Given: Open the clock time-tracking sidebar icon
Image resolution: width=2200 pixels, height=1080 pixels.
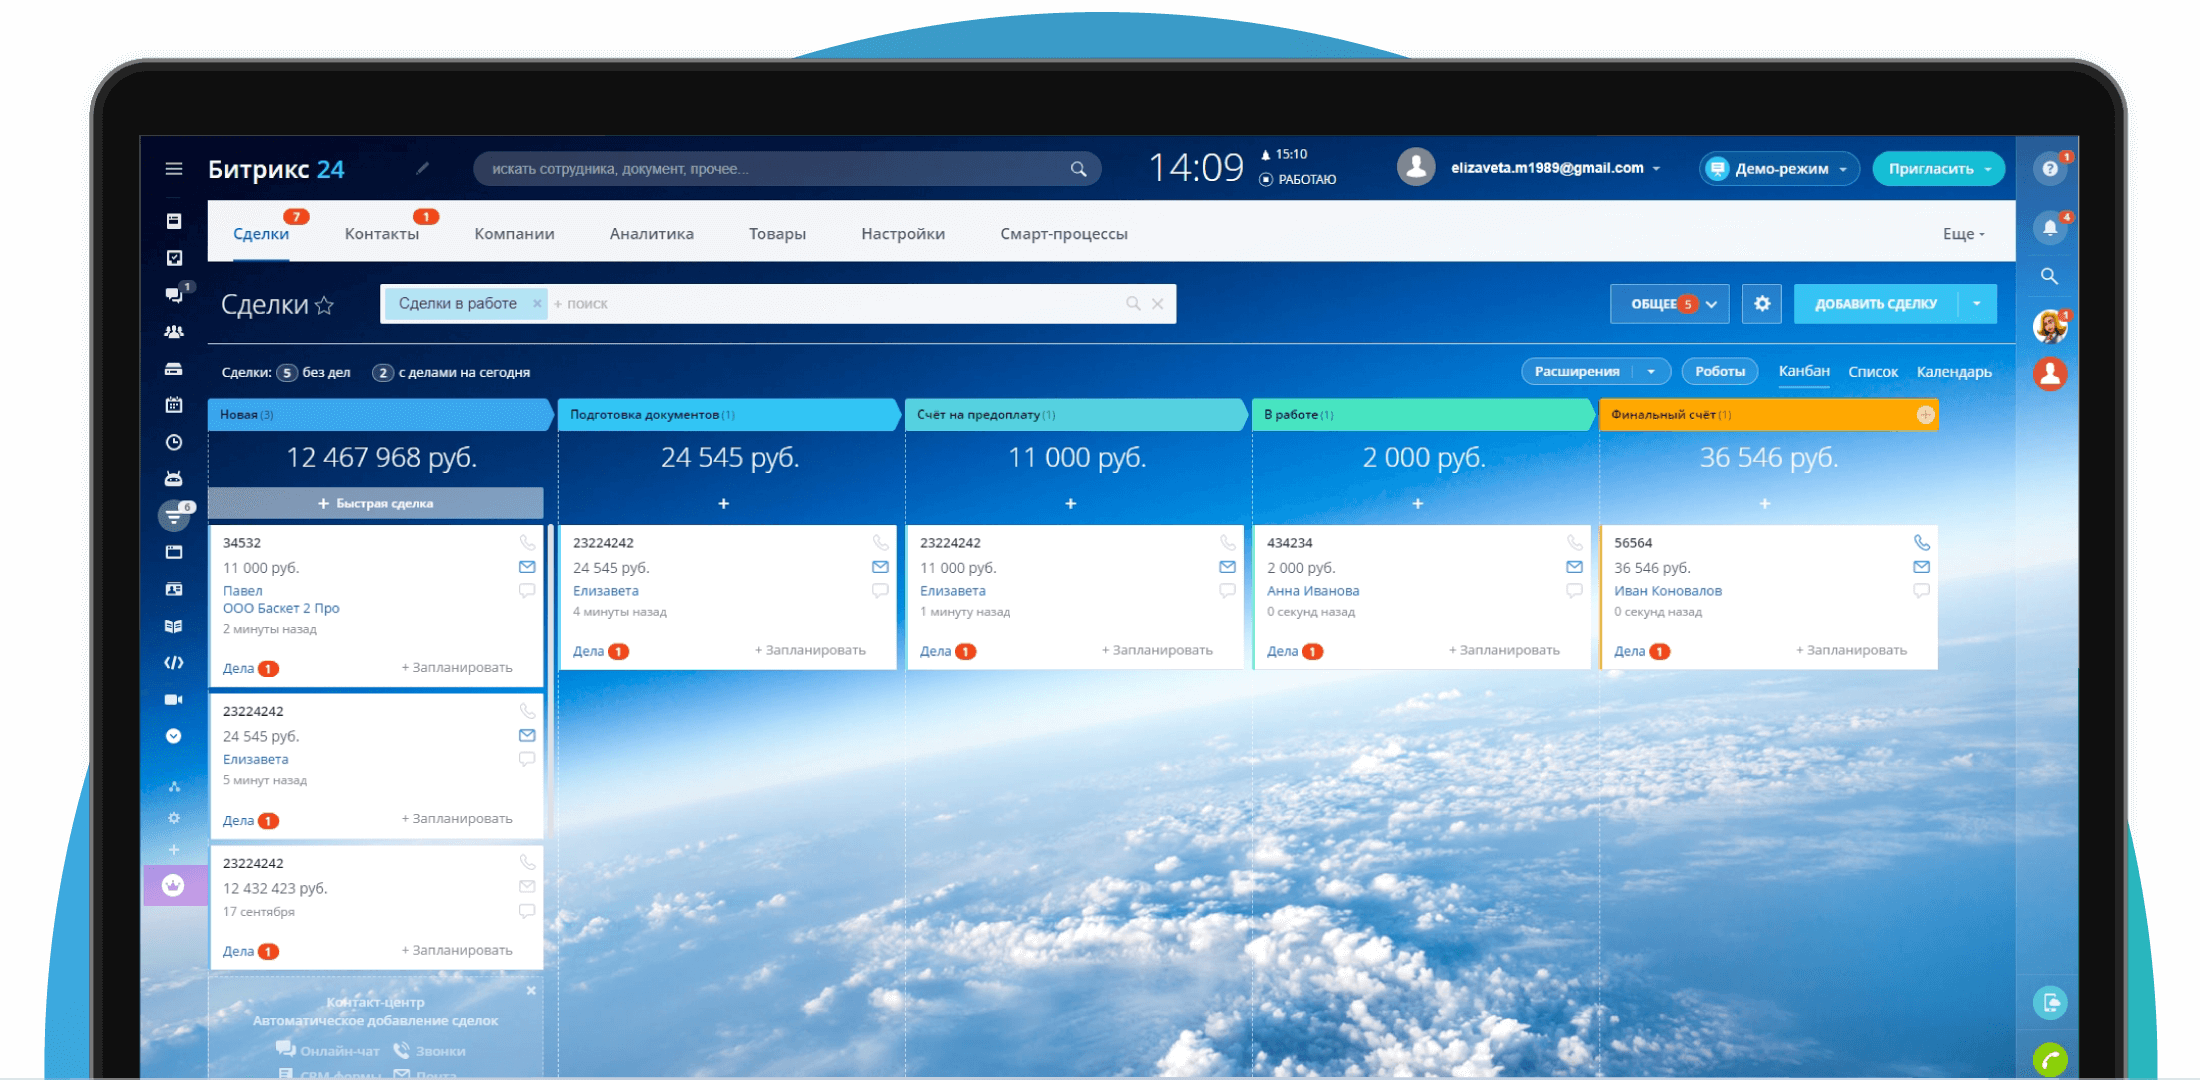Looking at the screenshot, I should (174, 442).
